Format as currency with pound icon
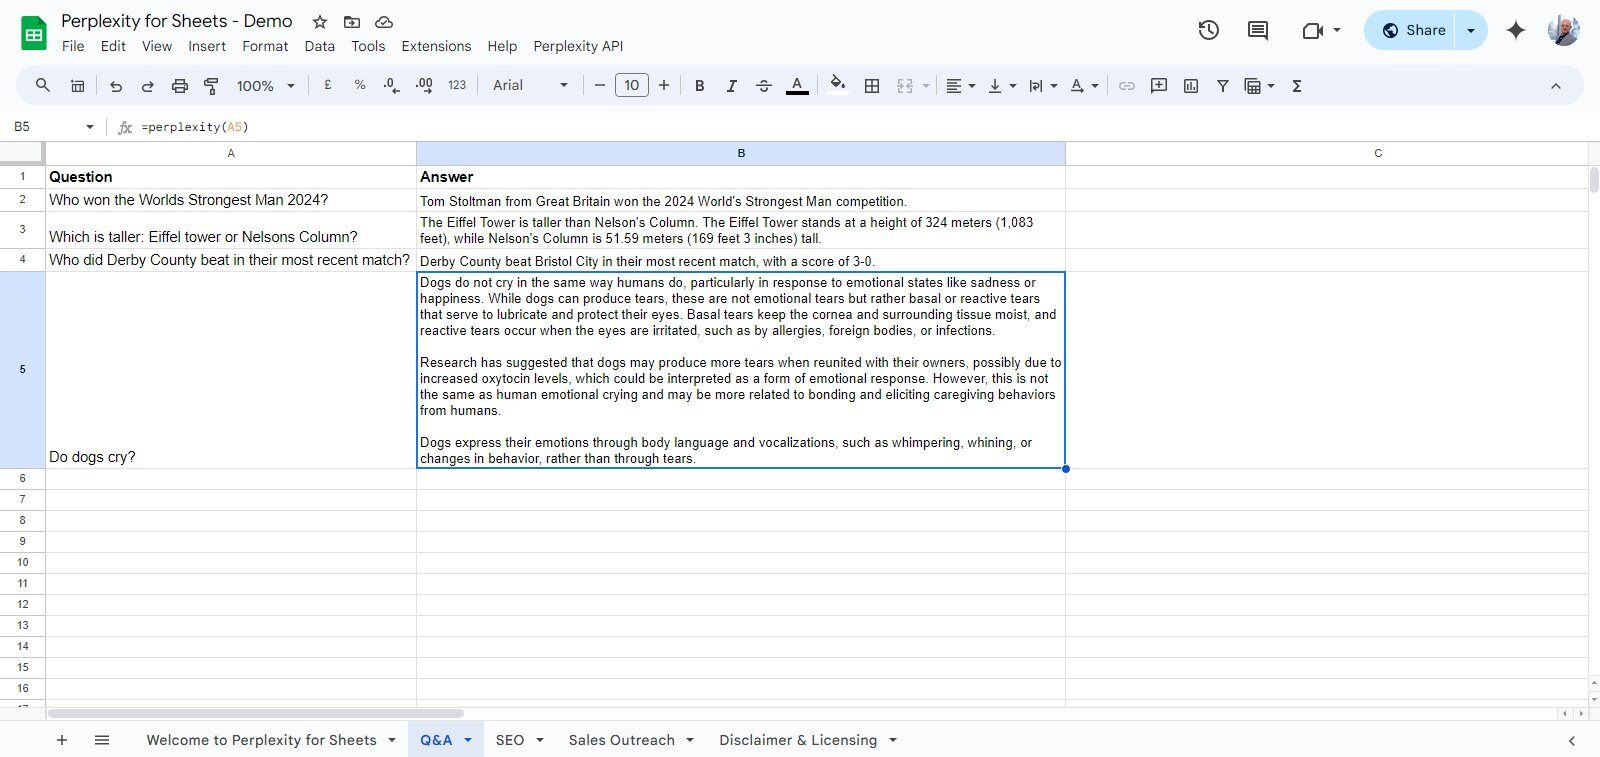Viewport: 1600px width, 757px height. 328,86
